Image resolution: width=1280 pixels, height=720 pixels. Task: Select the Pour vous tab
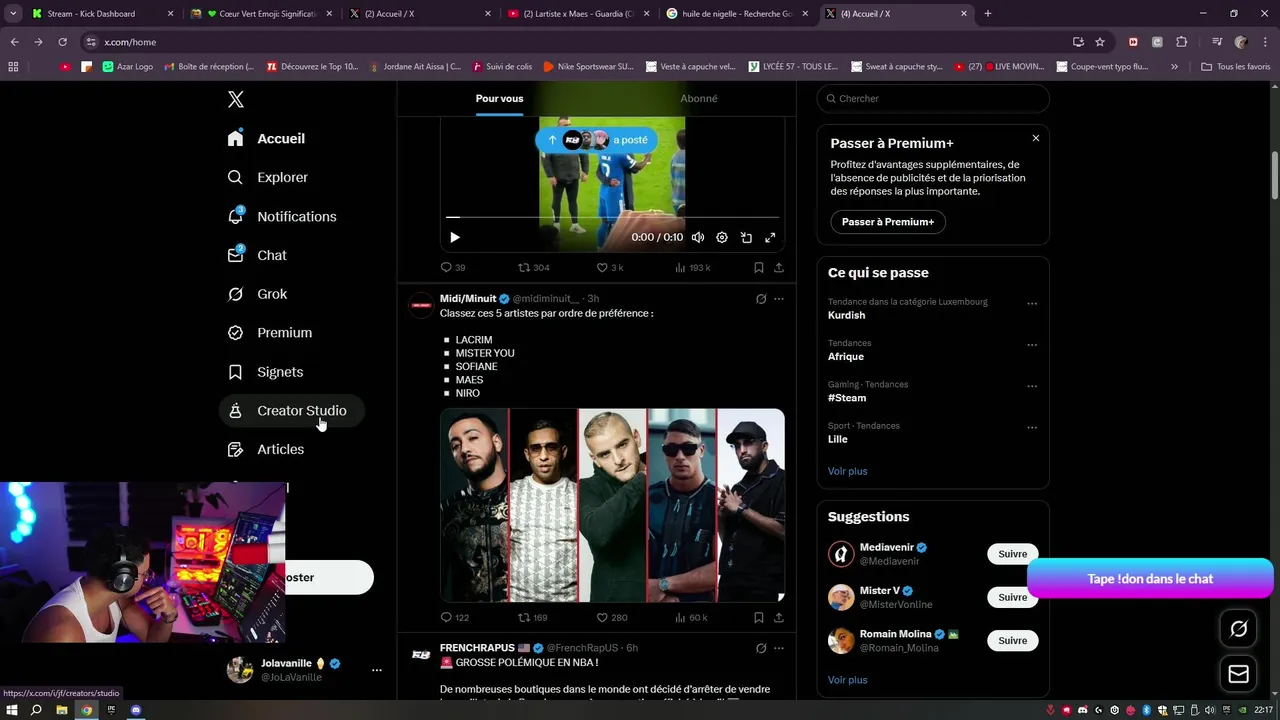click(x=499, y=98)
